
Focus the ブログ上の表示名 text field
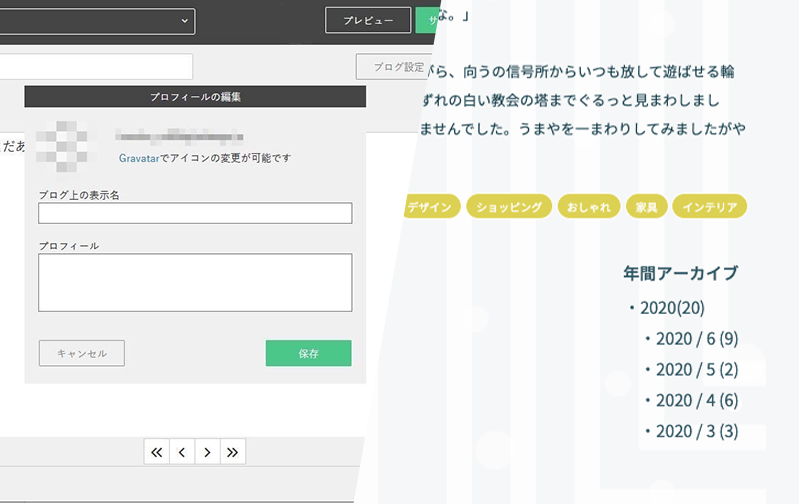[x=195, y=213]
